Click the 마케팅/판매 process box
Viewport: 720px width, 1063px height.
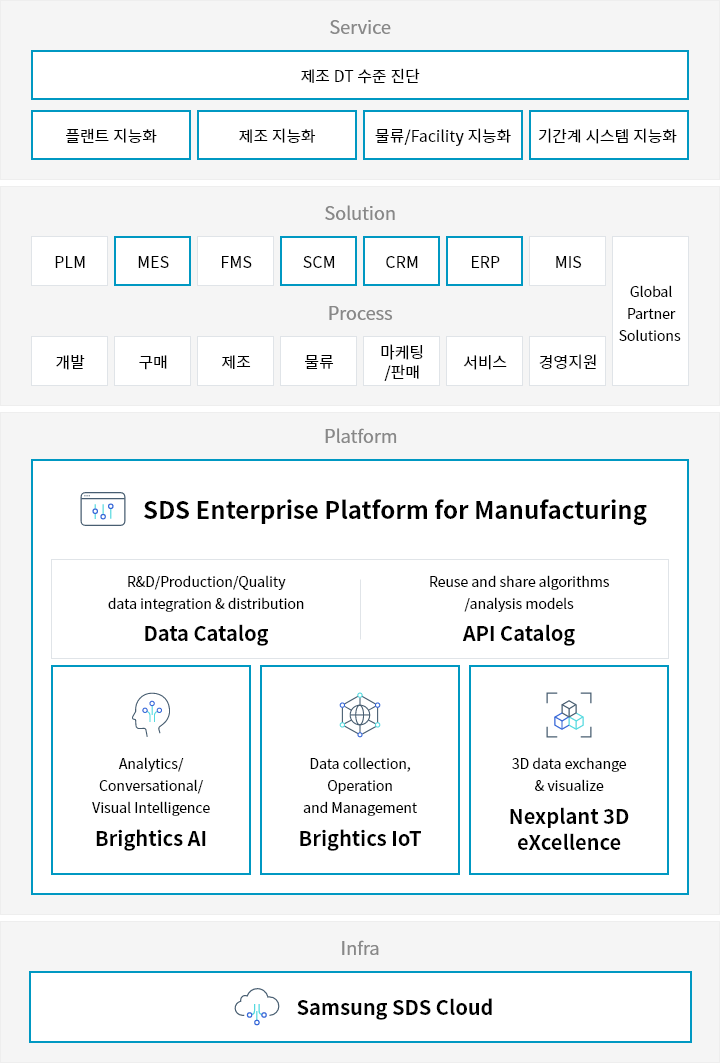point(401,361)
